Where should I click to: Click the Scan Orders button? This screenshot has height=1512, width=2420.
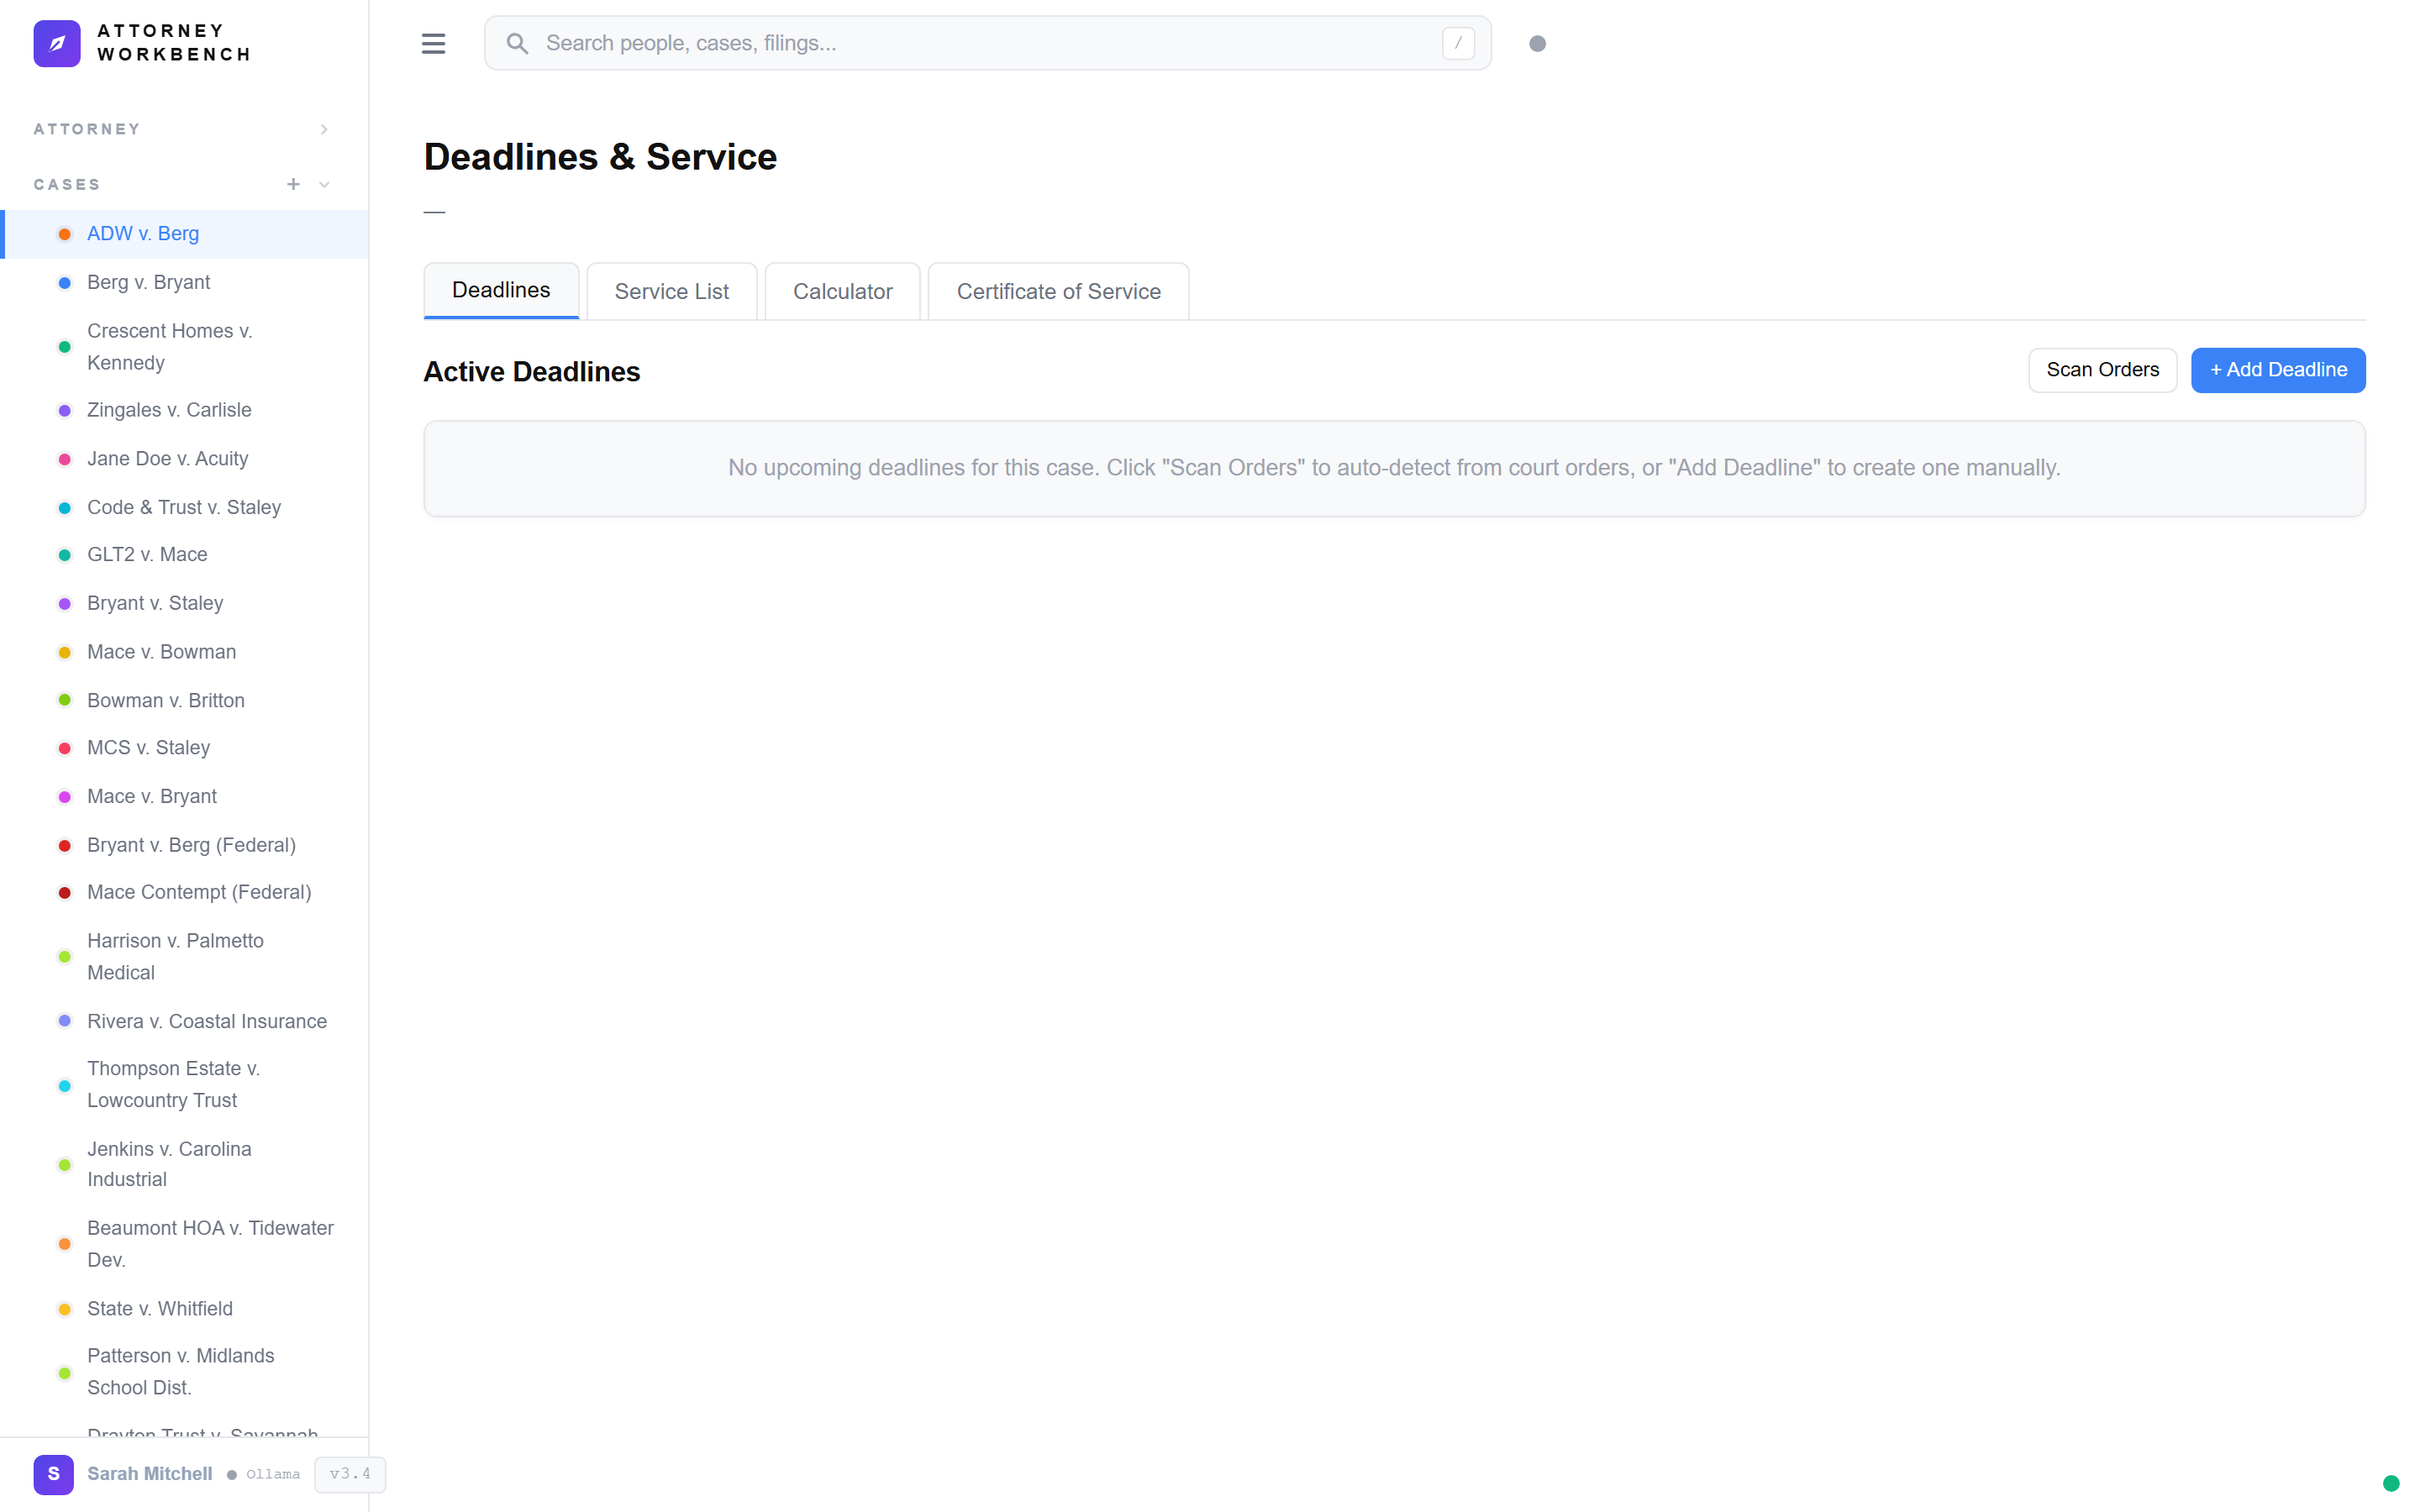2101,370
